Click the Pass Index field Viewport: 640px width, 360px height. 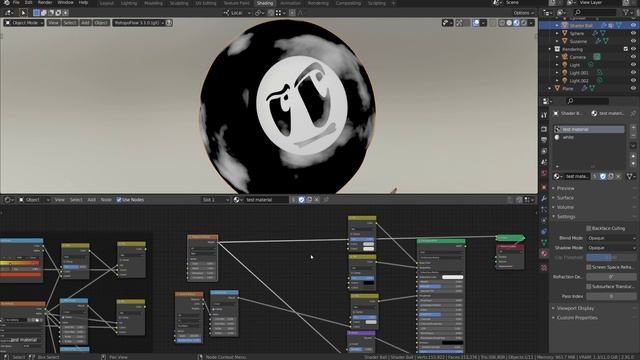611,296
